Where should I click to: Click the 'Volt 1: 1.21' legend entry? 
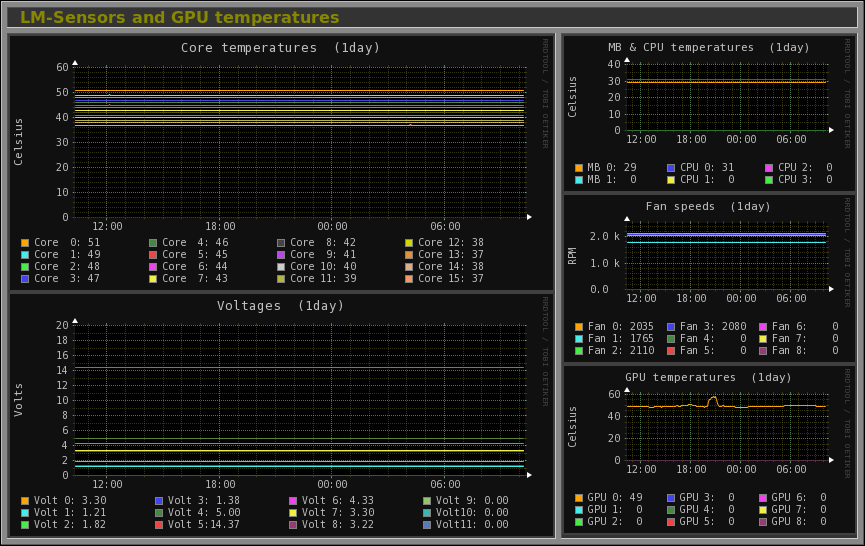click(64, 513)
